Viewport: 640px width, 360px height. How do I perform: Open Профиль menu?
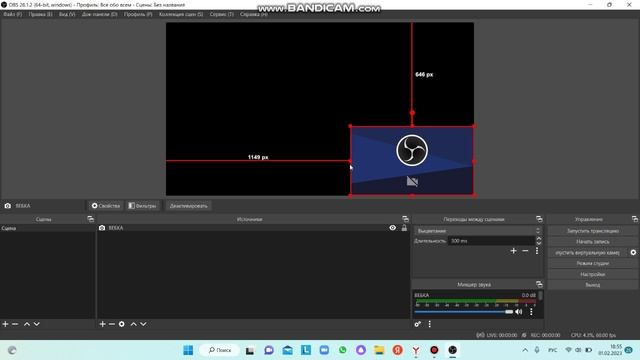138,14
